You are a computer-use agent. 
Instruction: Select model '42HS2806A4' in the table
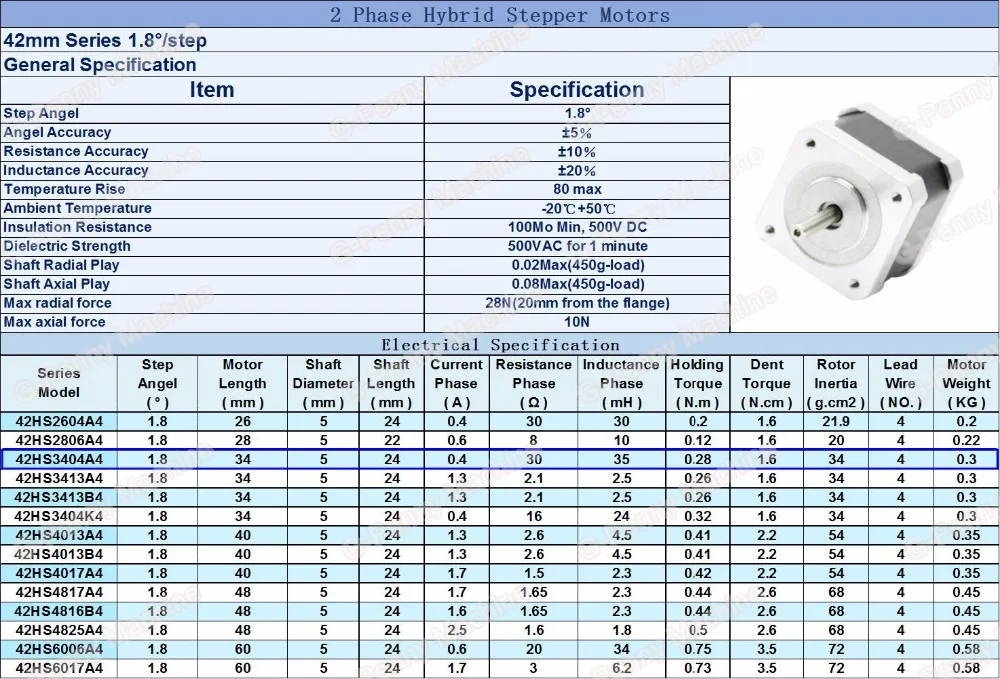(x=59, y=441)
